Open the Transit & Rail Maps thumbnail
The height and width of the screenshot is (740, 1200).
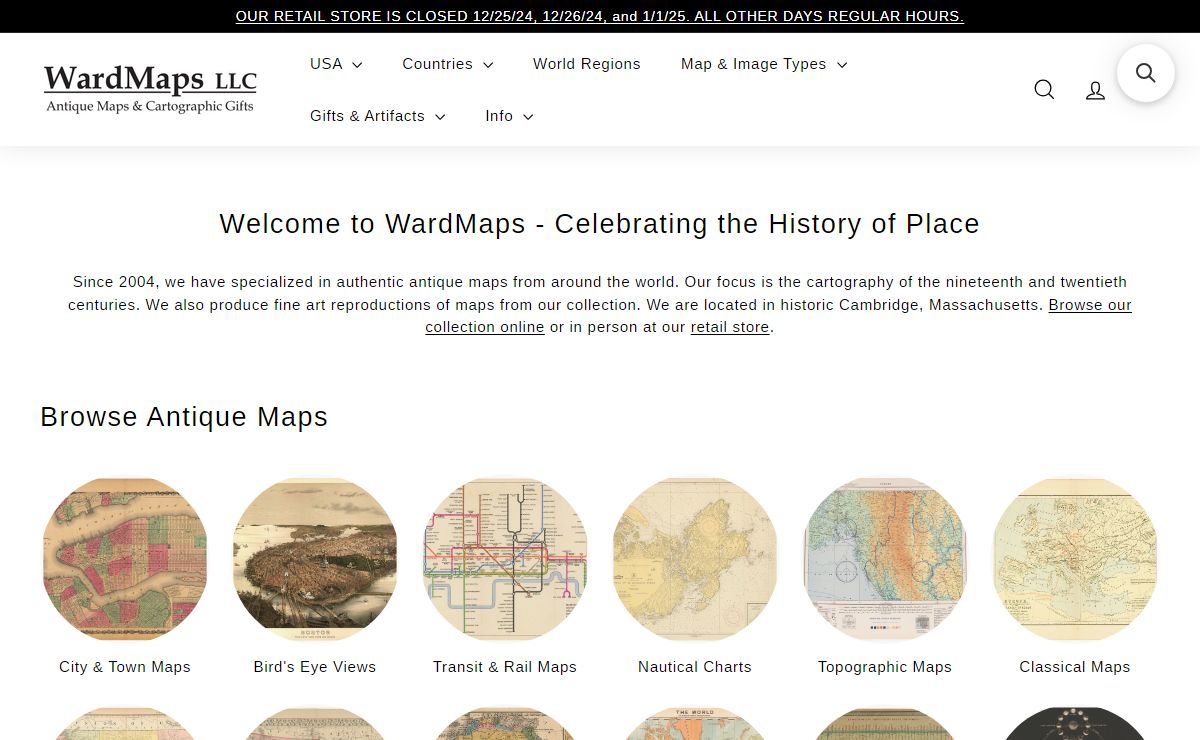[505, 559]
